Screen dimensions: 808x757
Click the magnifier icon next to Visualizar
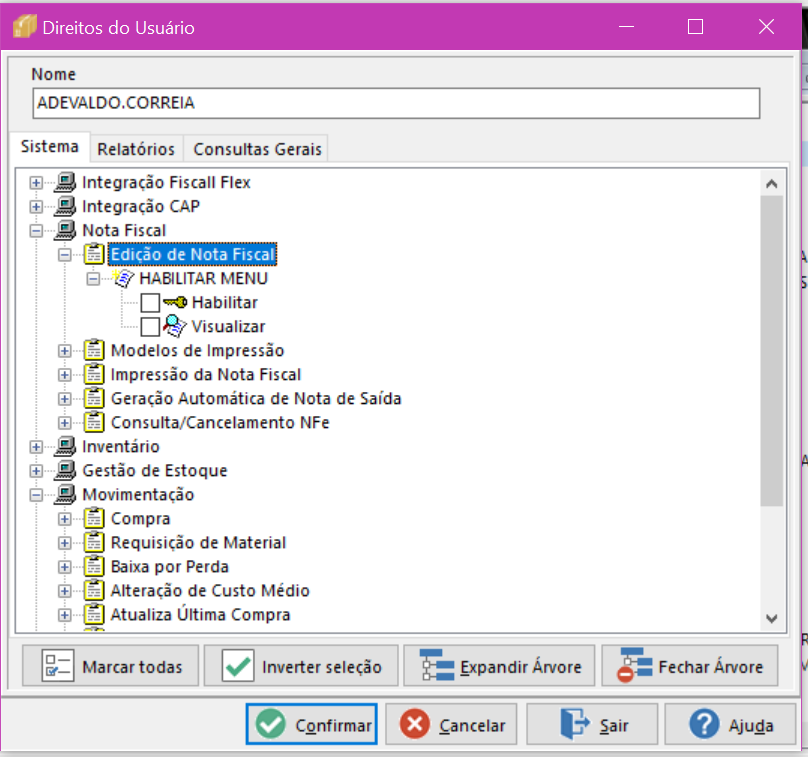175,326
